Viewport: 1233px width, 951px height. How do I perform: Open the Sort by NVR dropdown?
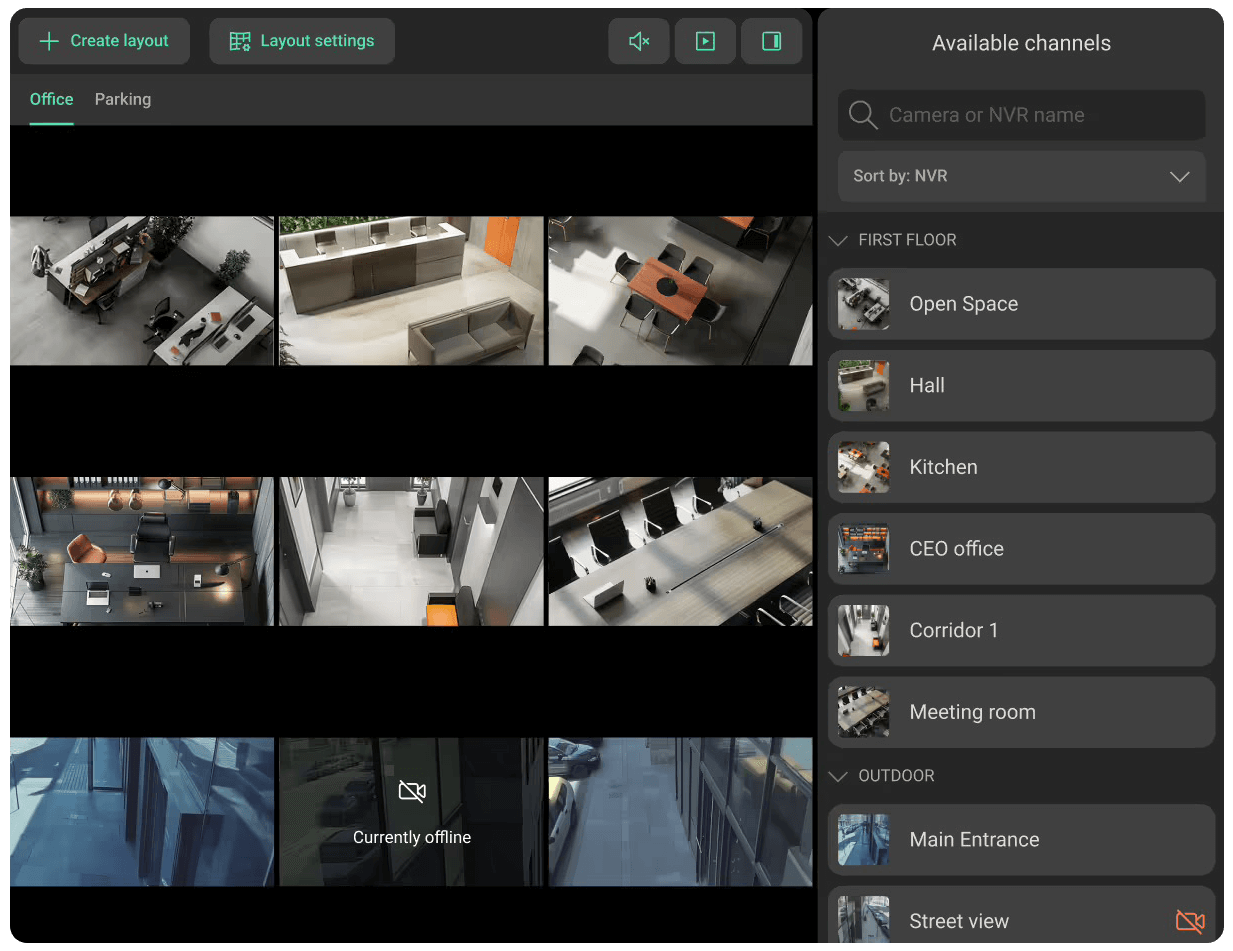click(1021, 176)
